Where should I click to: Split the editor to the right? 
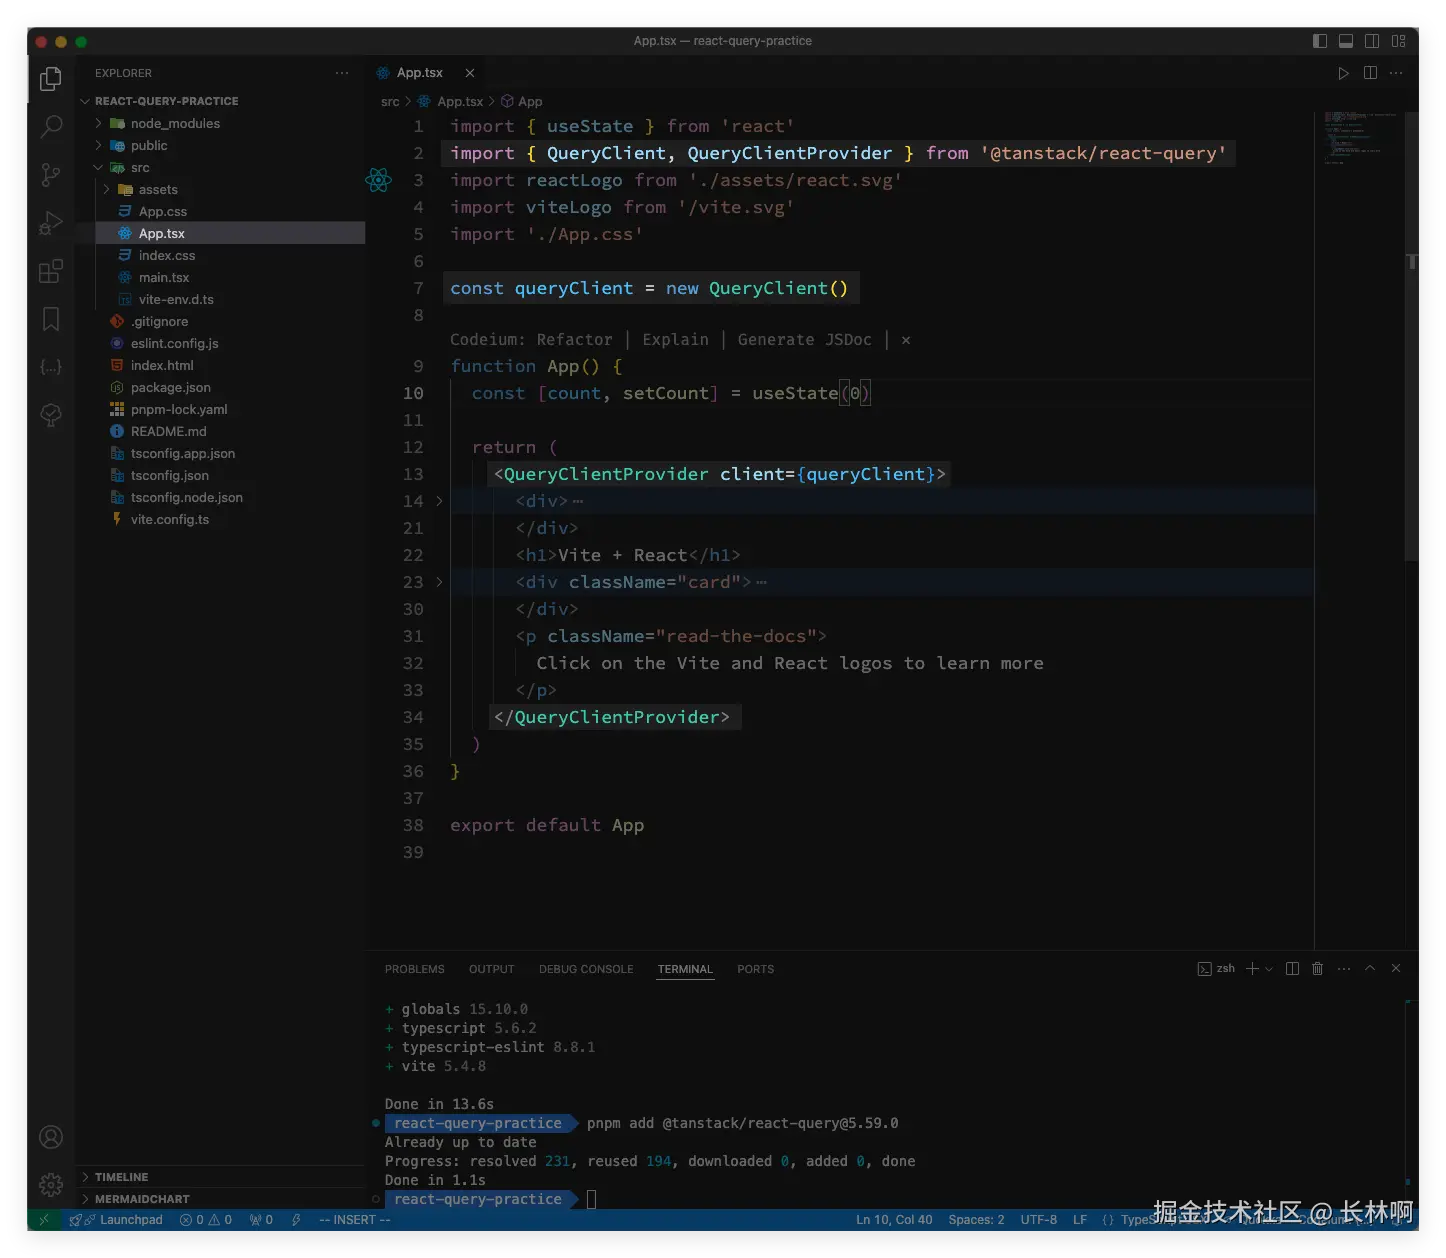coord(1370,73)
